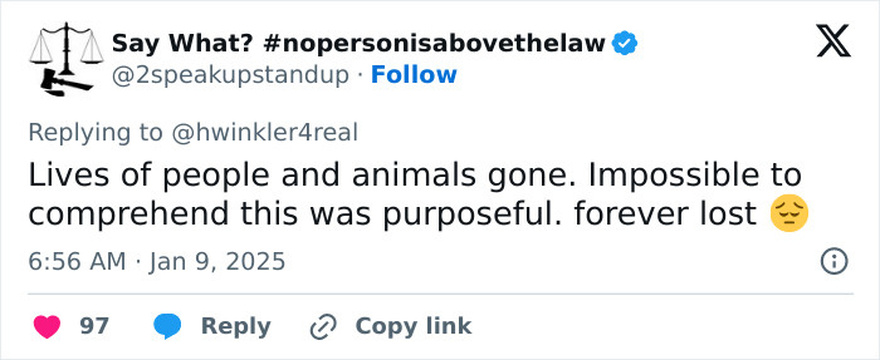This screenshot has width=880, height=360.
Task: Click the blue verified badge checkmark
Action: [624, 44]
